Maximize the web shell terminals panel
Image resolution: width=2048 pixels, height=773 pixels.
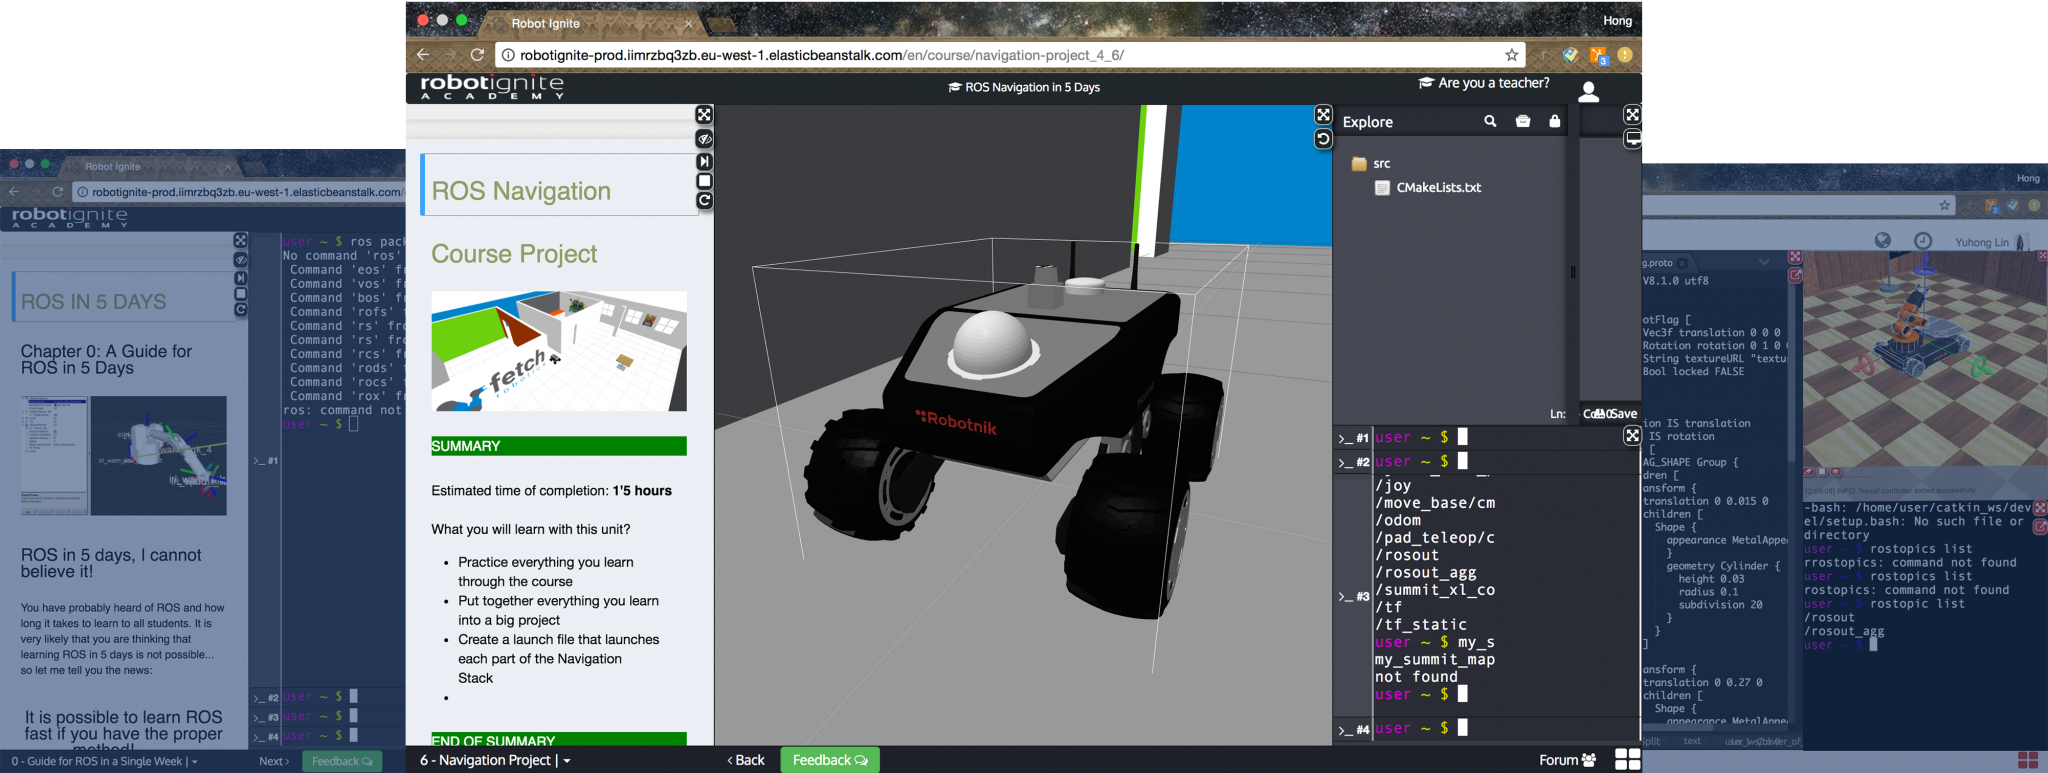click(x=1632, y=435)
